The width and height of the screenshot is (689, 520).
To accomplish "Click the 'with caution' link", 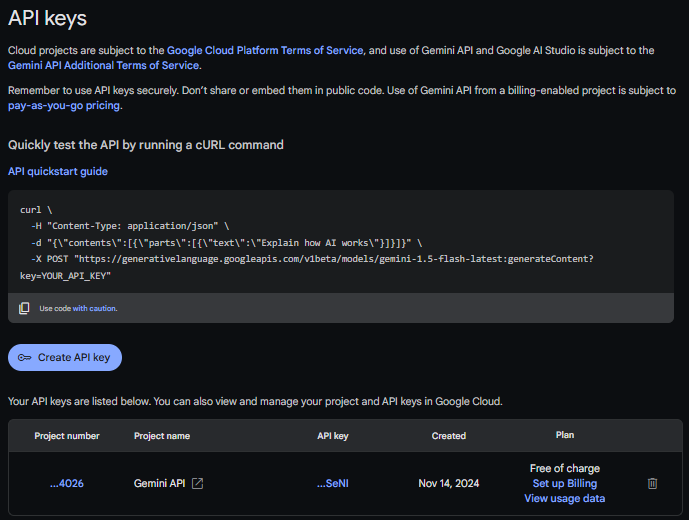I will point(94,309).
